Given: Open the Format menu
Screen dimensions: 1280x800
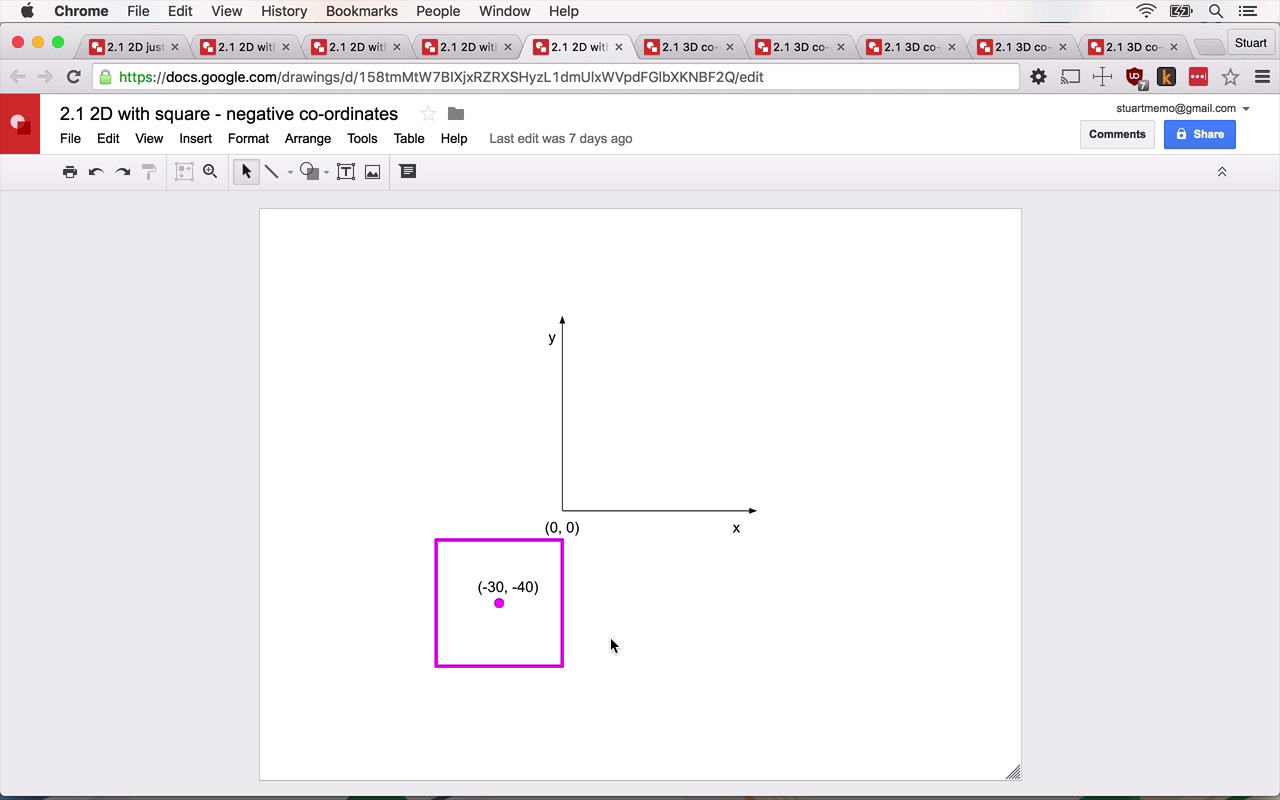Looking at the screenshot, I should click(248, 139).
